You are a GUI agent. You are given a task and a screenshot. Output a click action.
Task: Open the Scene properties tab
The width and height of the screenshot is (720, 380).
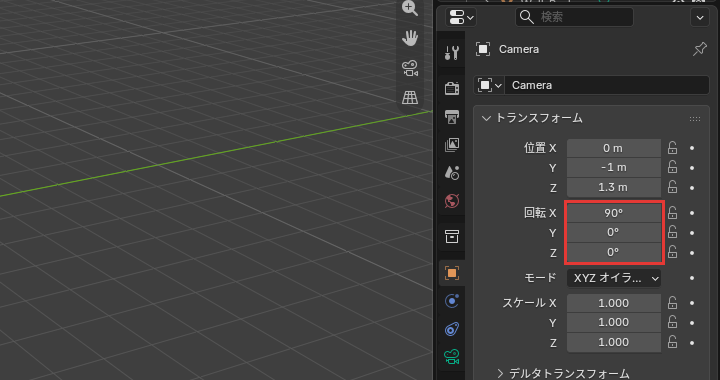452,173
